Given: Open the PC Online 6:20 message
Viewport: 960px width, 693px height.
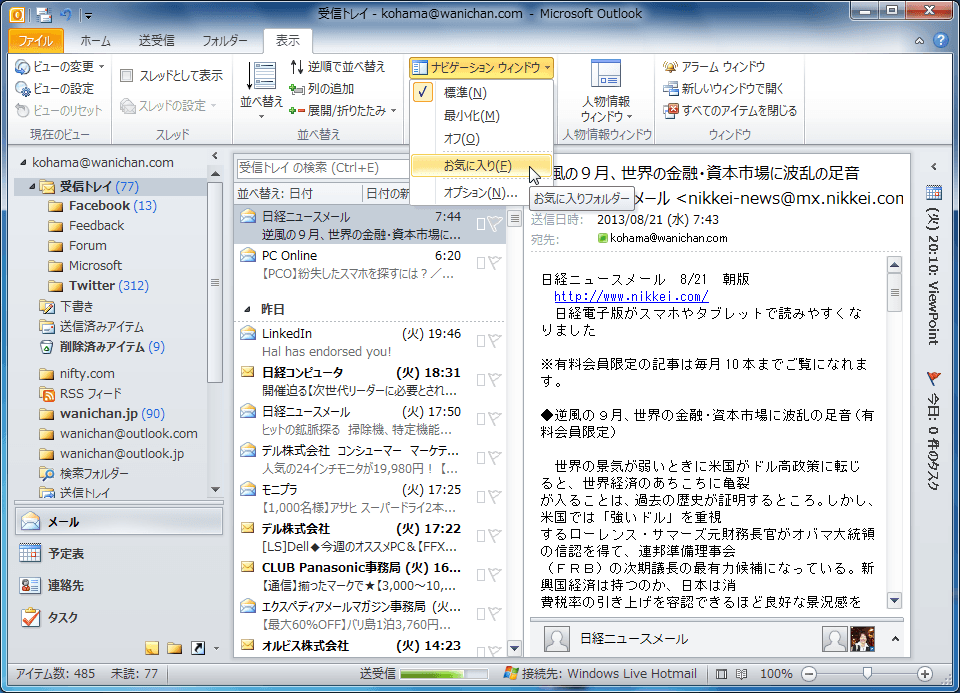Looking at the screenshot, I should coord(370,265).
